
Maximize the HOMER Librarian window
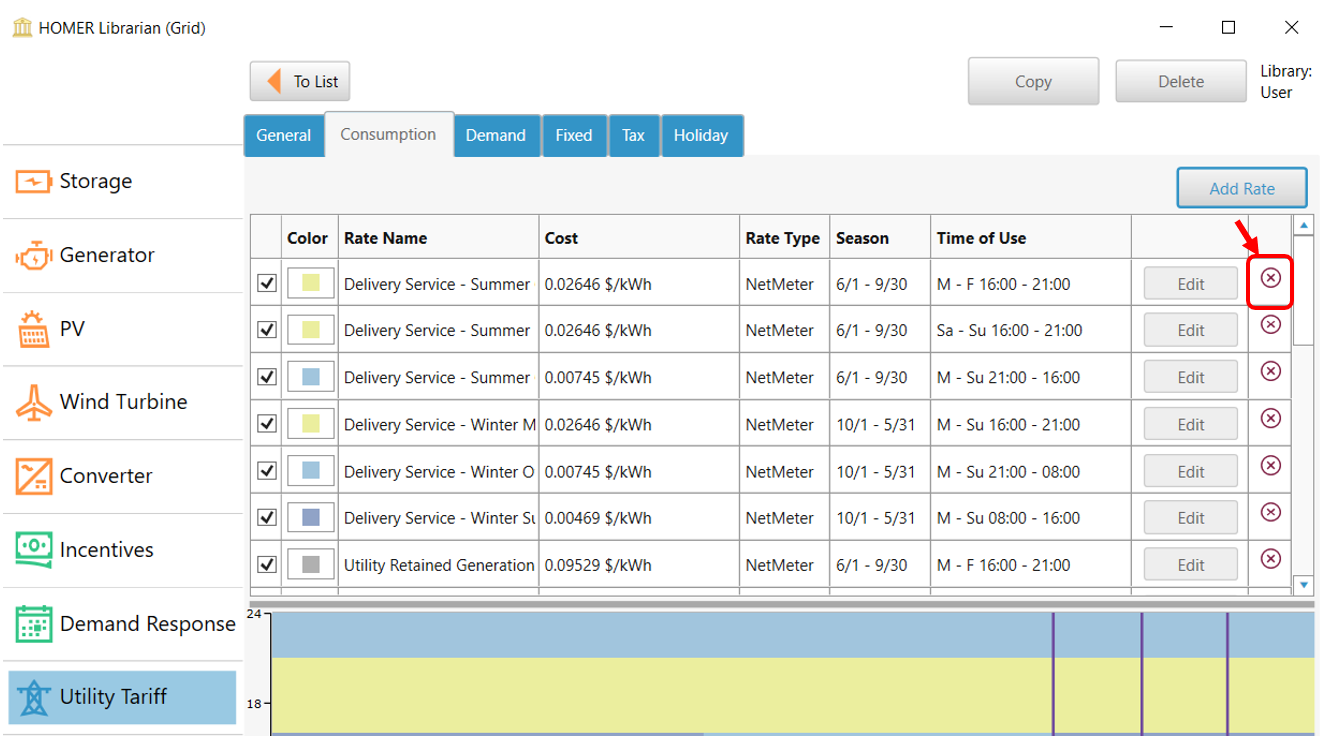coord(1229,27)
